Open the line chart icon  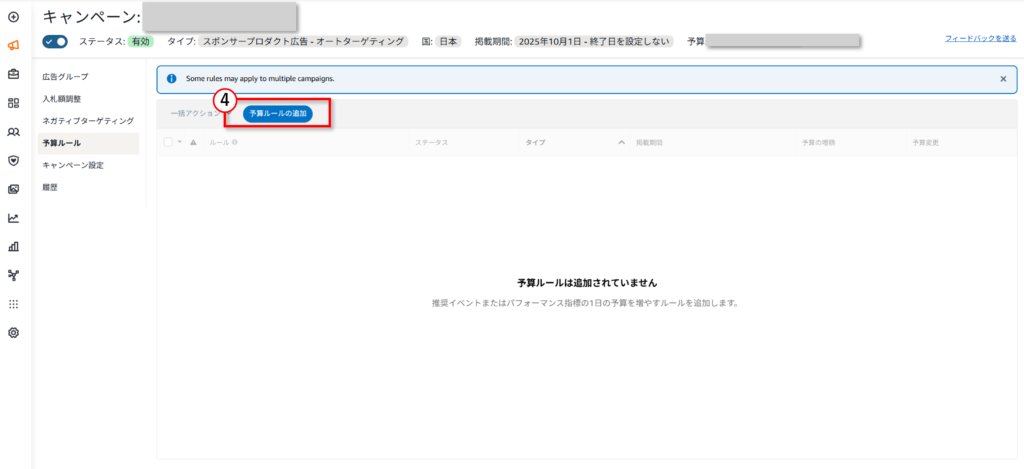point(13,217)
